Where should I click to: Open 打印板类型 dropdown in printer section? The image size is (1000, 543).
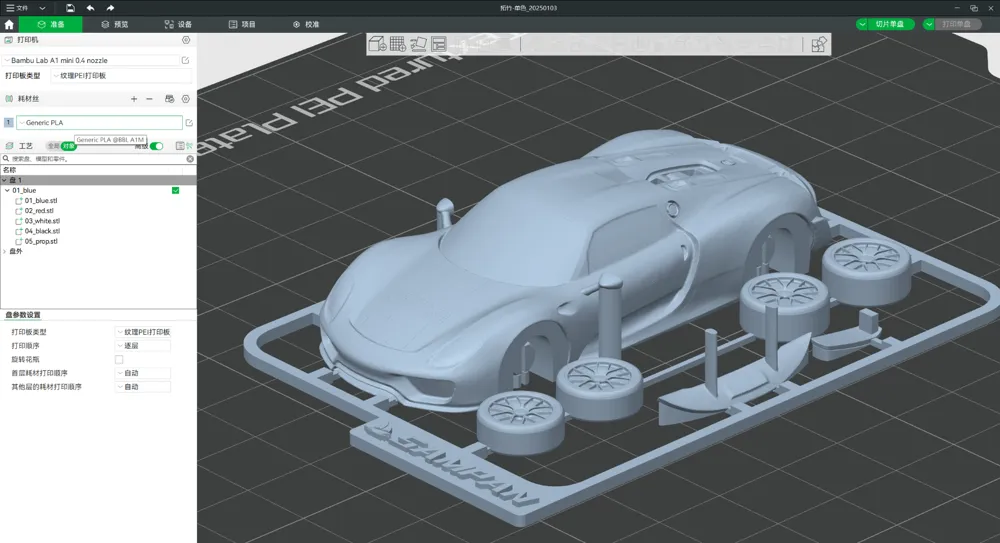(x=121, y=75)
